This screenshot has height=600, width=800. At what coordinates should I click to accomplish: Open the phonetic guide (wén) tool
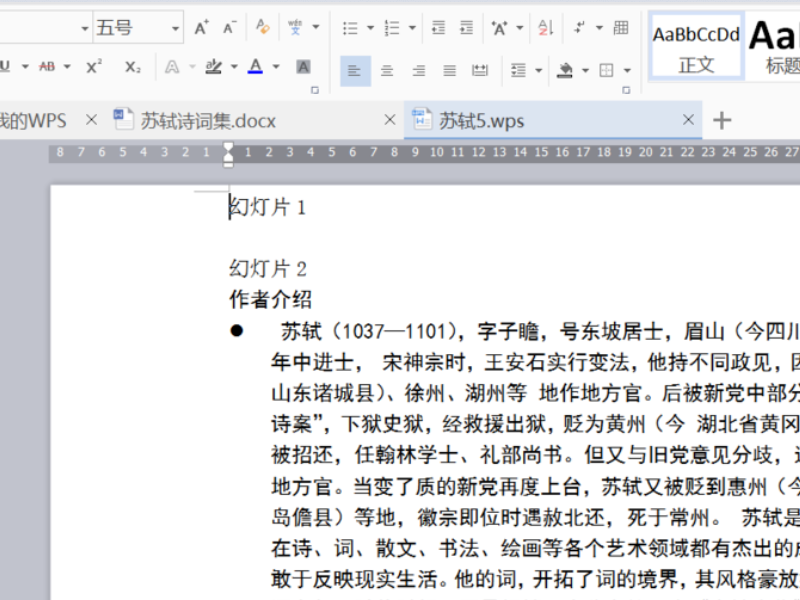tap(295, 27)
